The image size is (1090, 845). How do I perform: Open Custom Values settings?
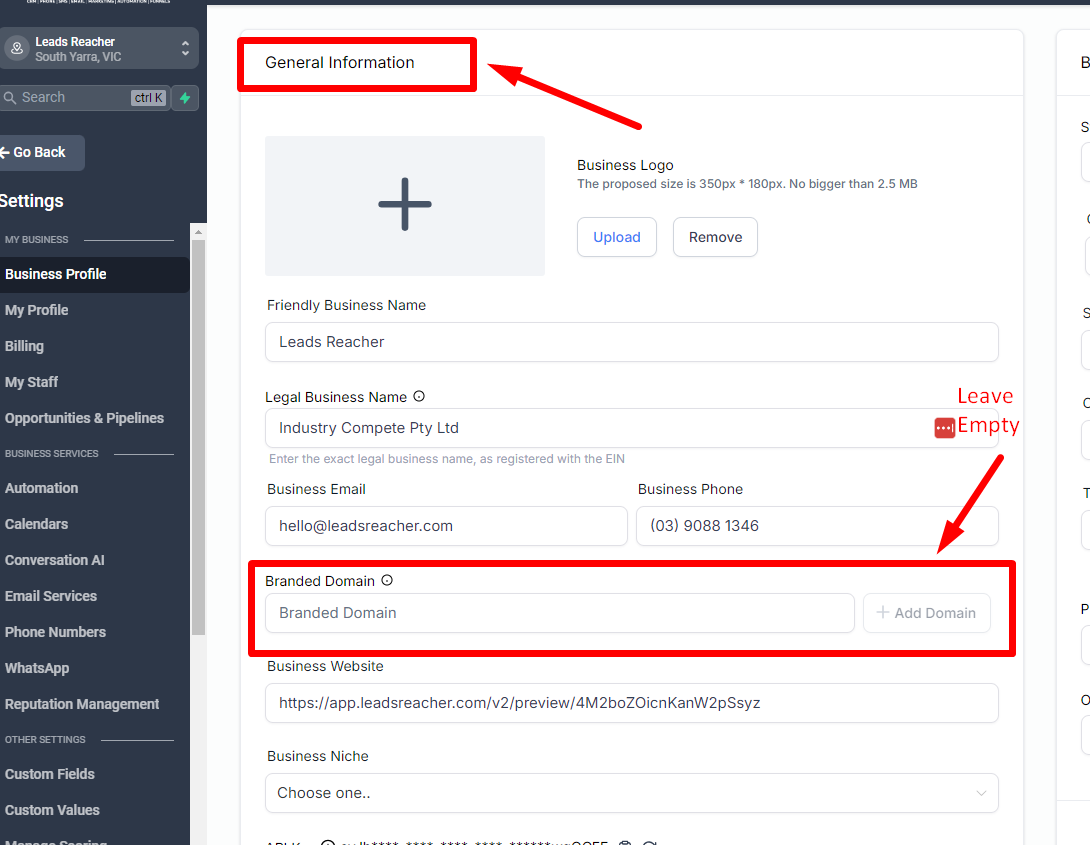click(x=52, y=810)
